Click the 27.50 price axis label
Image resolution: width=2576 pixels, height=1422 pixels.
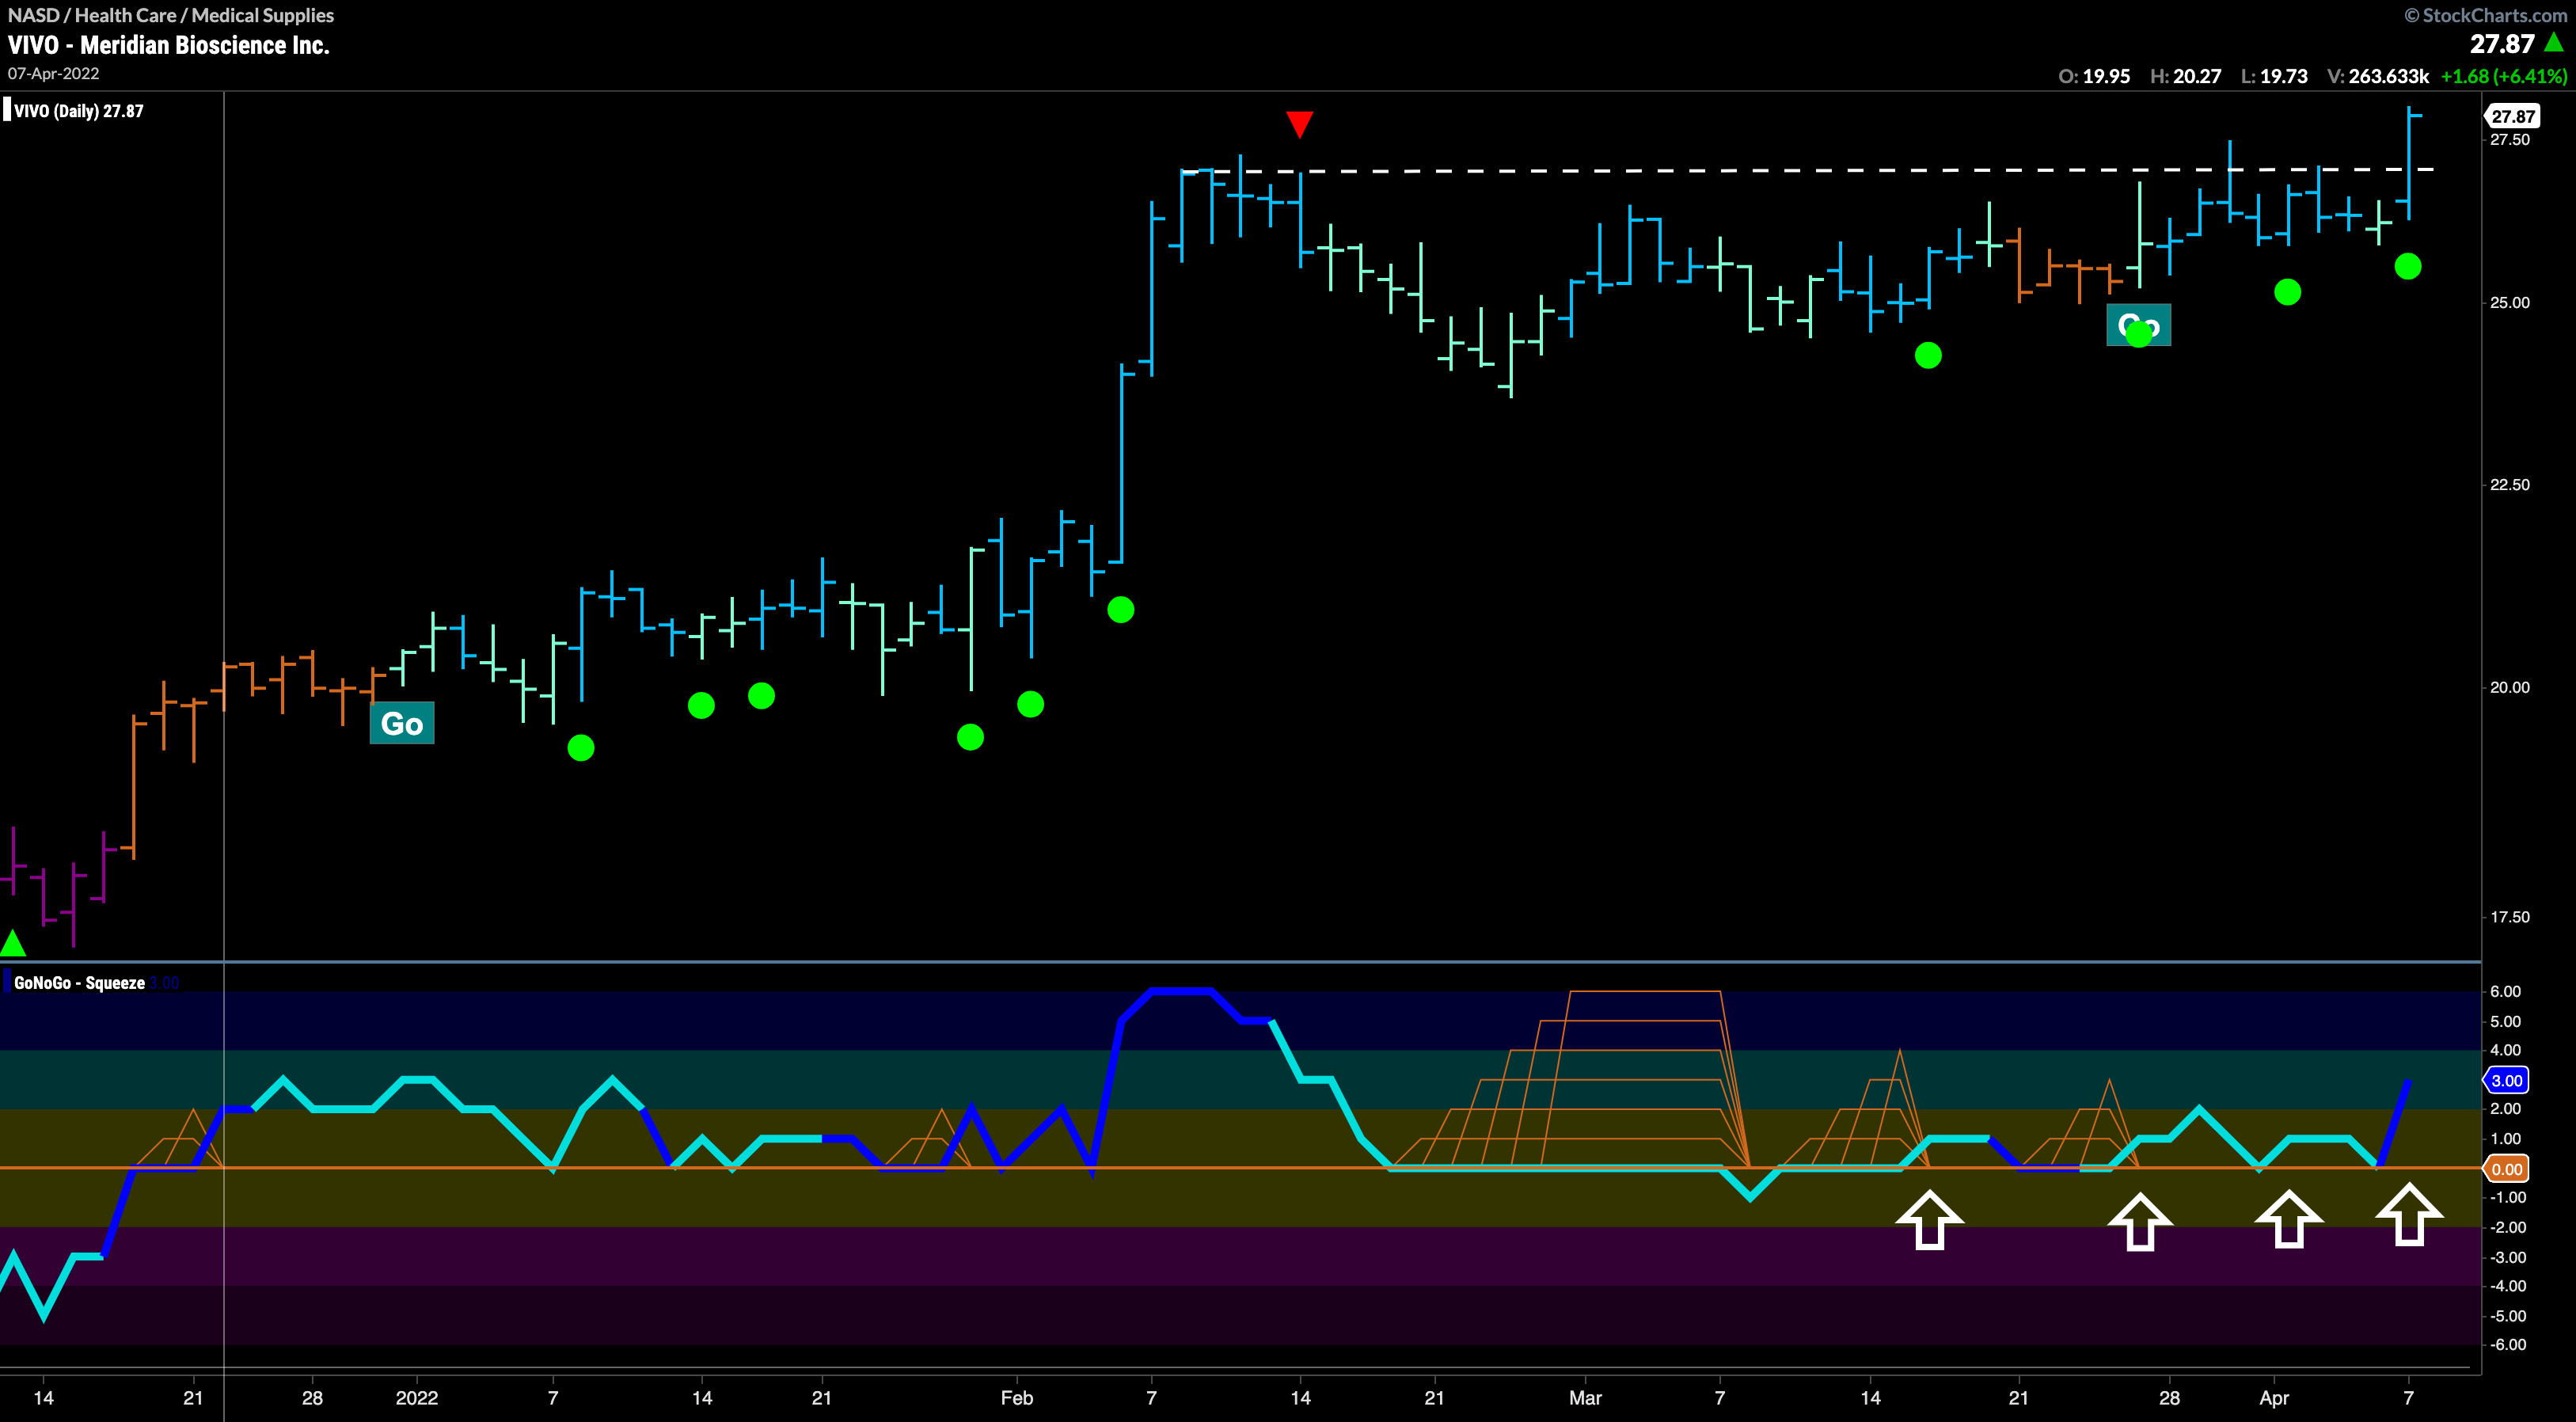(x=2509, y=139)
